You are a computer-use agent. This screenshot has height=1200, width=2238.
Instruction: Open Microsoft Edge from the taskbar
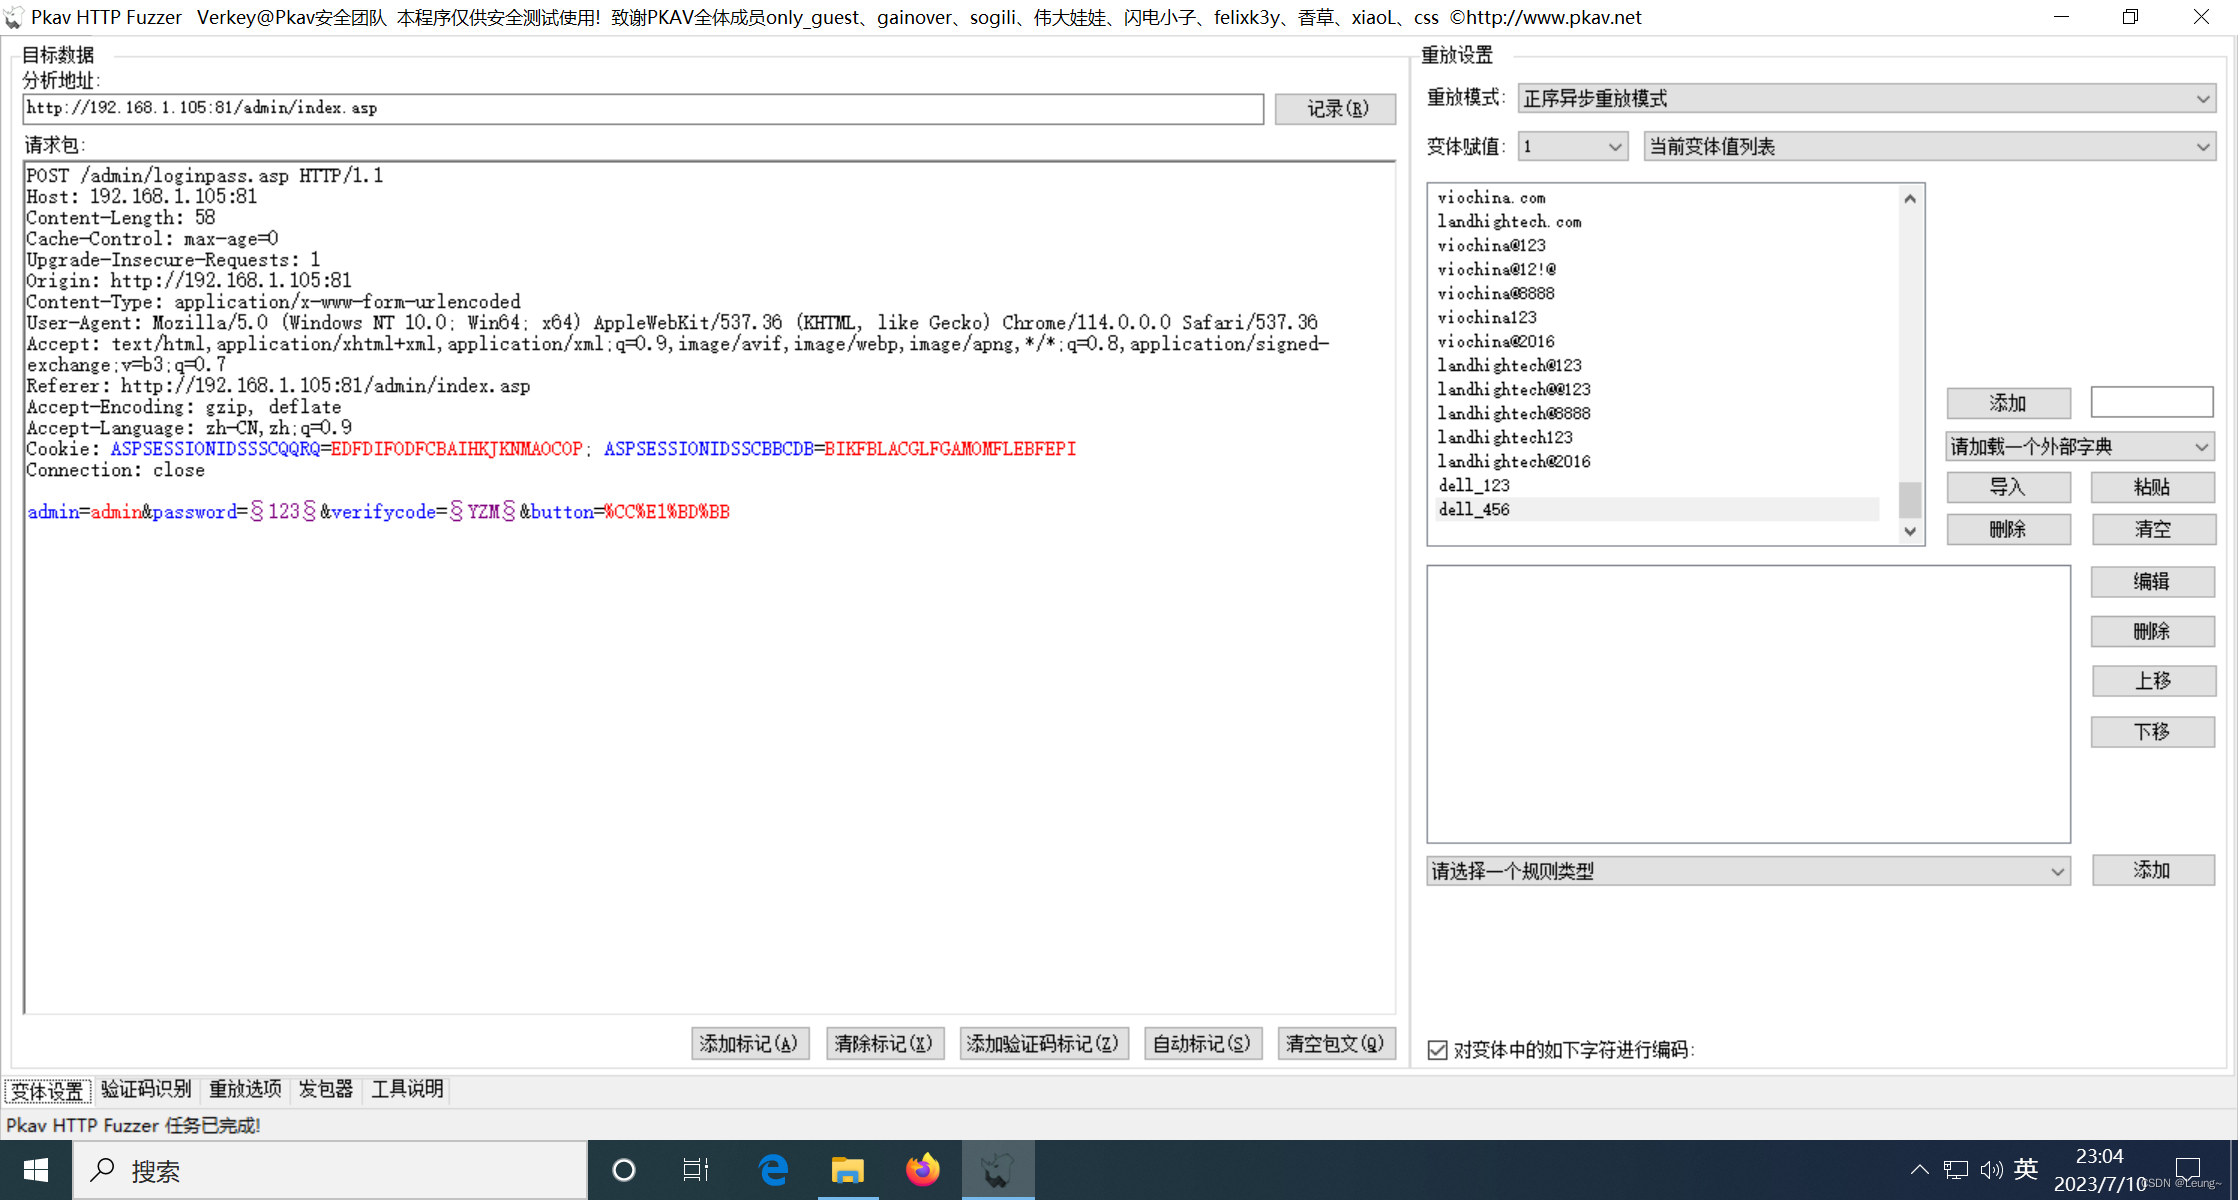coord(772,1169)
